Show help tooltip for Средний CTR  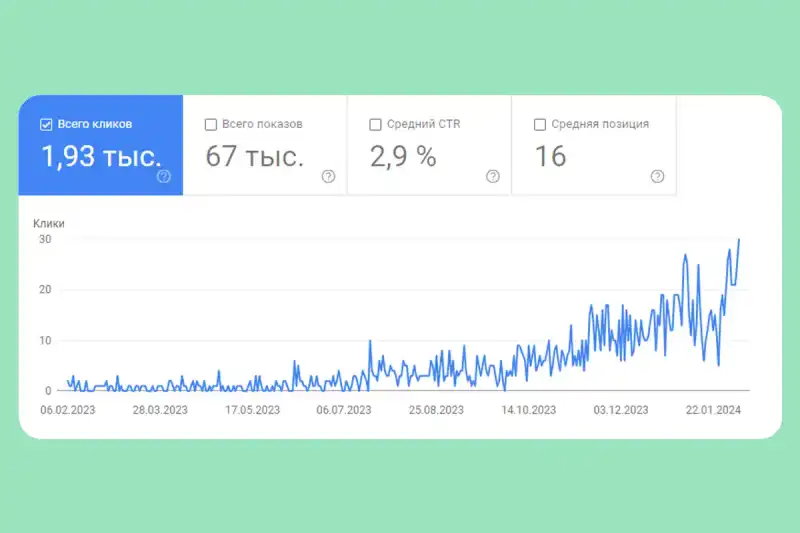(x=493, y=177)
